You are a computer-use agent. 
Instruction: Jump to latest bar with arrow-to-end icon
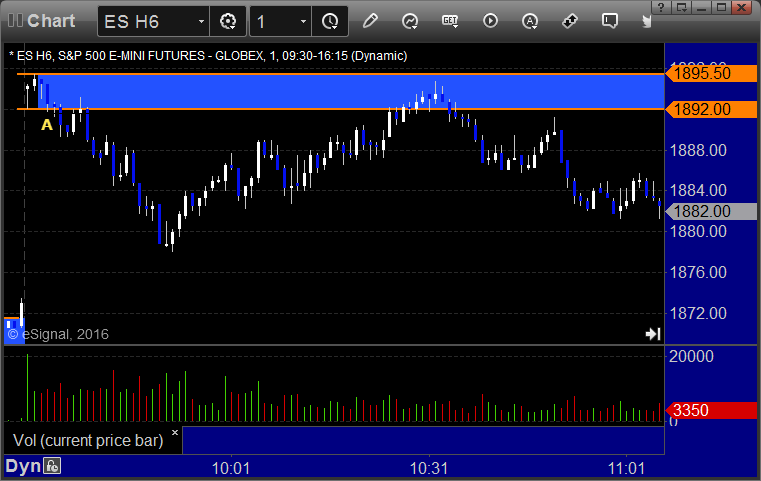653,334
